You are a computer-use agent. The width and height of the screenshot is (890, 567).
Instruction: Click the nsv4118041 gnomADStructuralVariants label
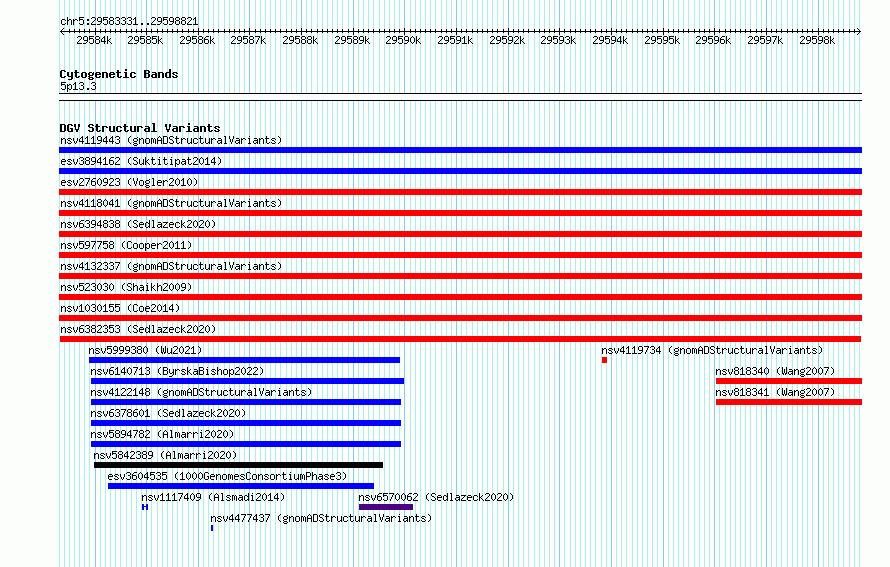171,203
